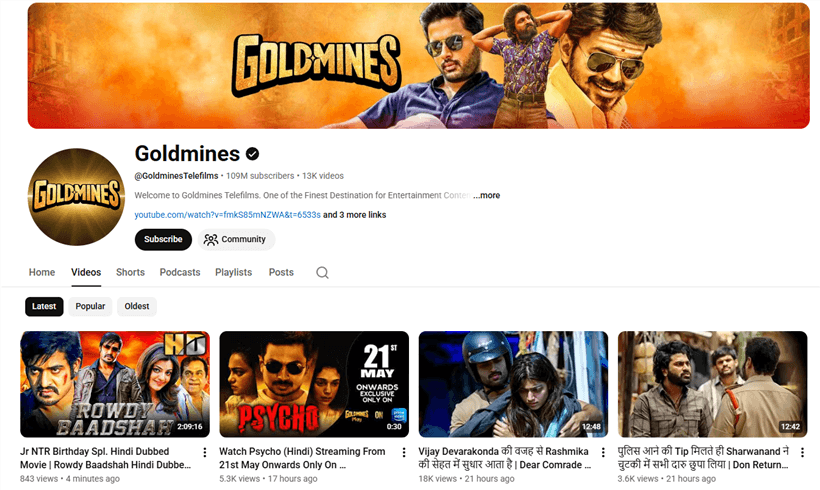Sort videos by Latest
820x490 pixels.
pos(44,306)
